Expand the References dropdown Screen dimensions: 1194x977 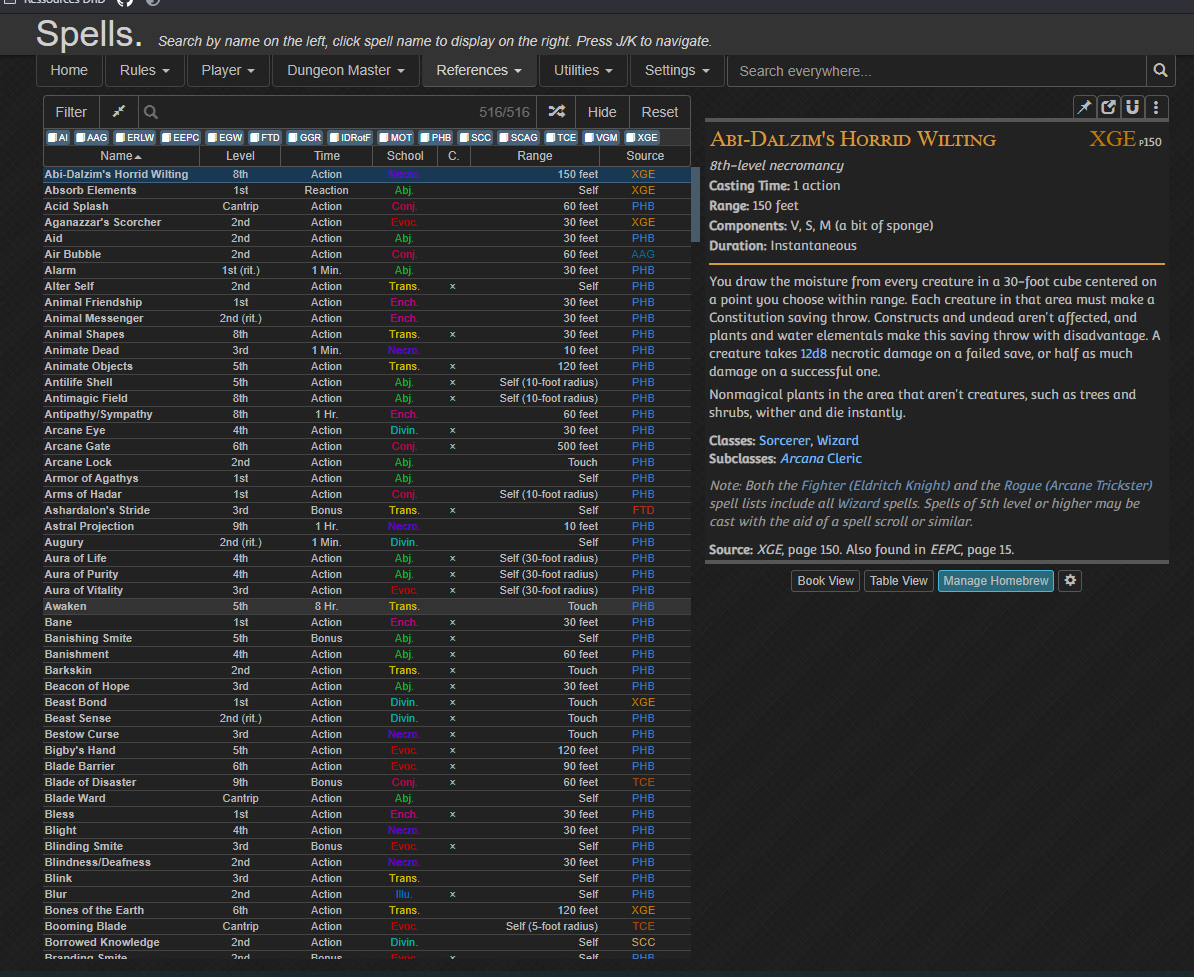[479, 71]
